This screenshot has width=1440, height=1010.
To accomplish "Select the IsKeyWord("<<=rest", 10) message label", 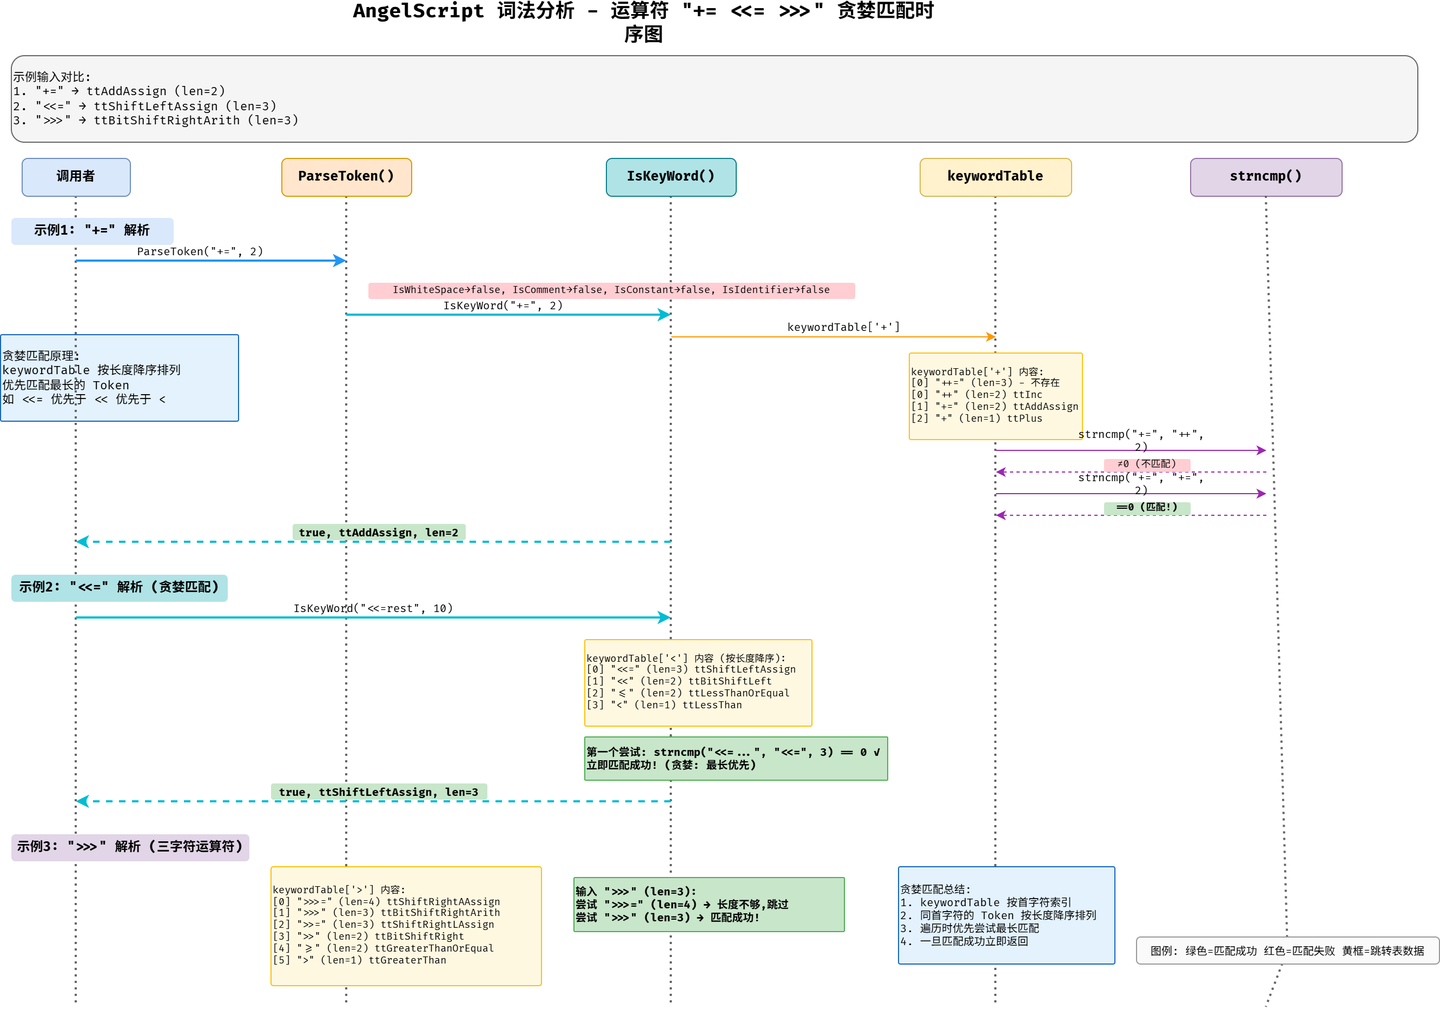I will tap(373, 608).
